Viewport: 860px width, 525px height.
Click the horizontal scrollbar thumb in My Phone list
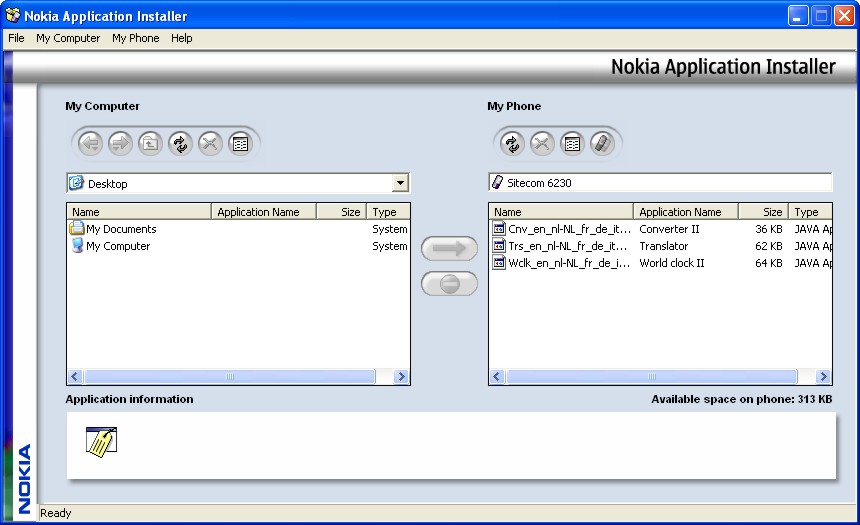(652, 376)
